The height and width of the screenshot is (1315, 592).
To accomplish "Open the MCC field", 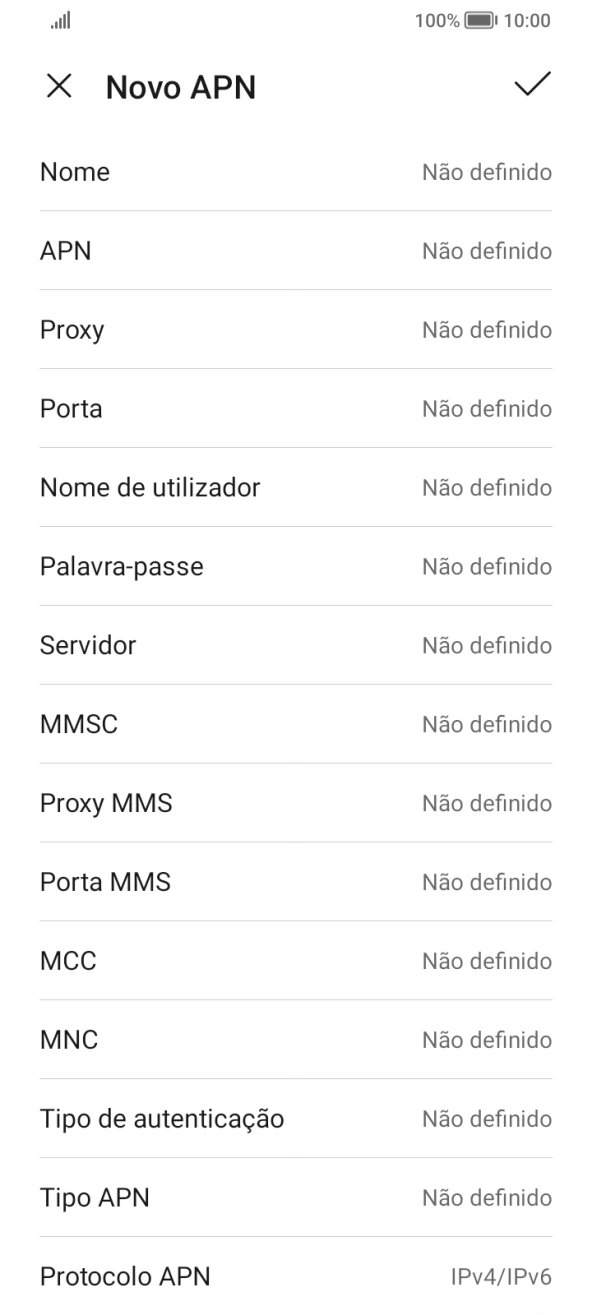I will pyautogui.click(x=296, y=961).
